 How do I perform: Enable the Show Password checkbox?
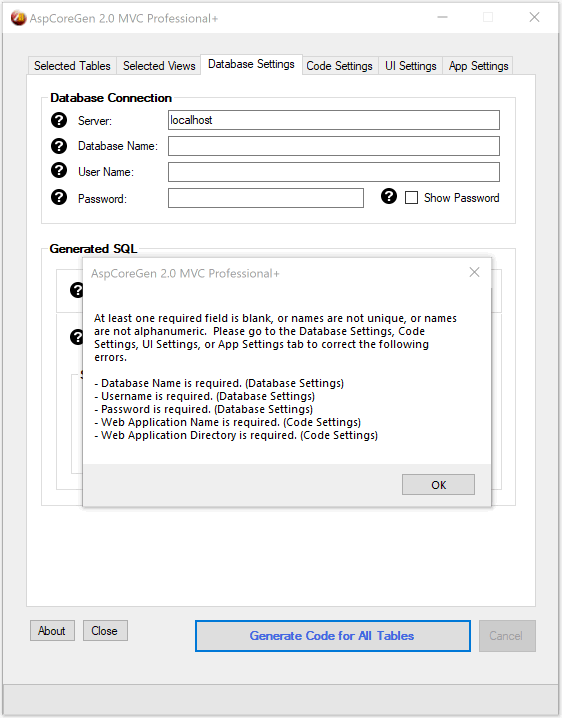point(411,198)
